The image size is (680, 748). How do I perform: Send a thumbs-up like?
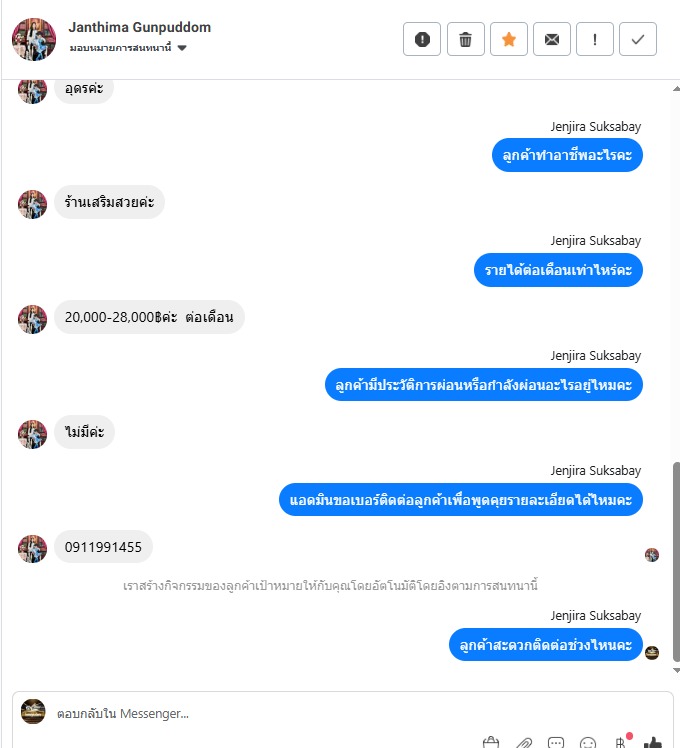[x=653, y=742]
